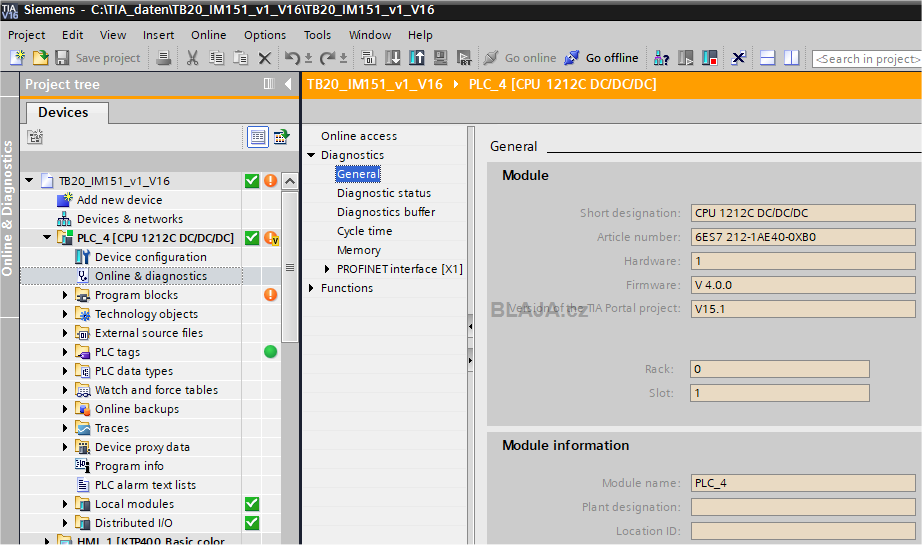Click the Module name field
The image size is (922, 545).
coord(803,483)
